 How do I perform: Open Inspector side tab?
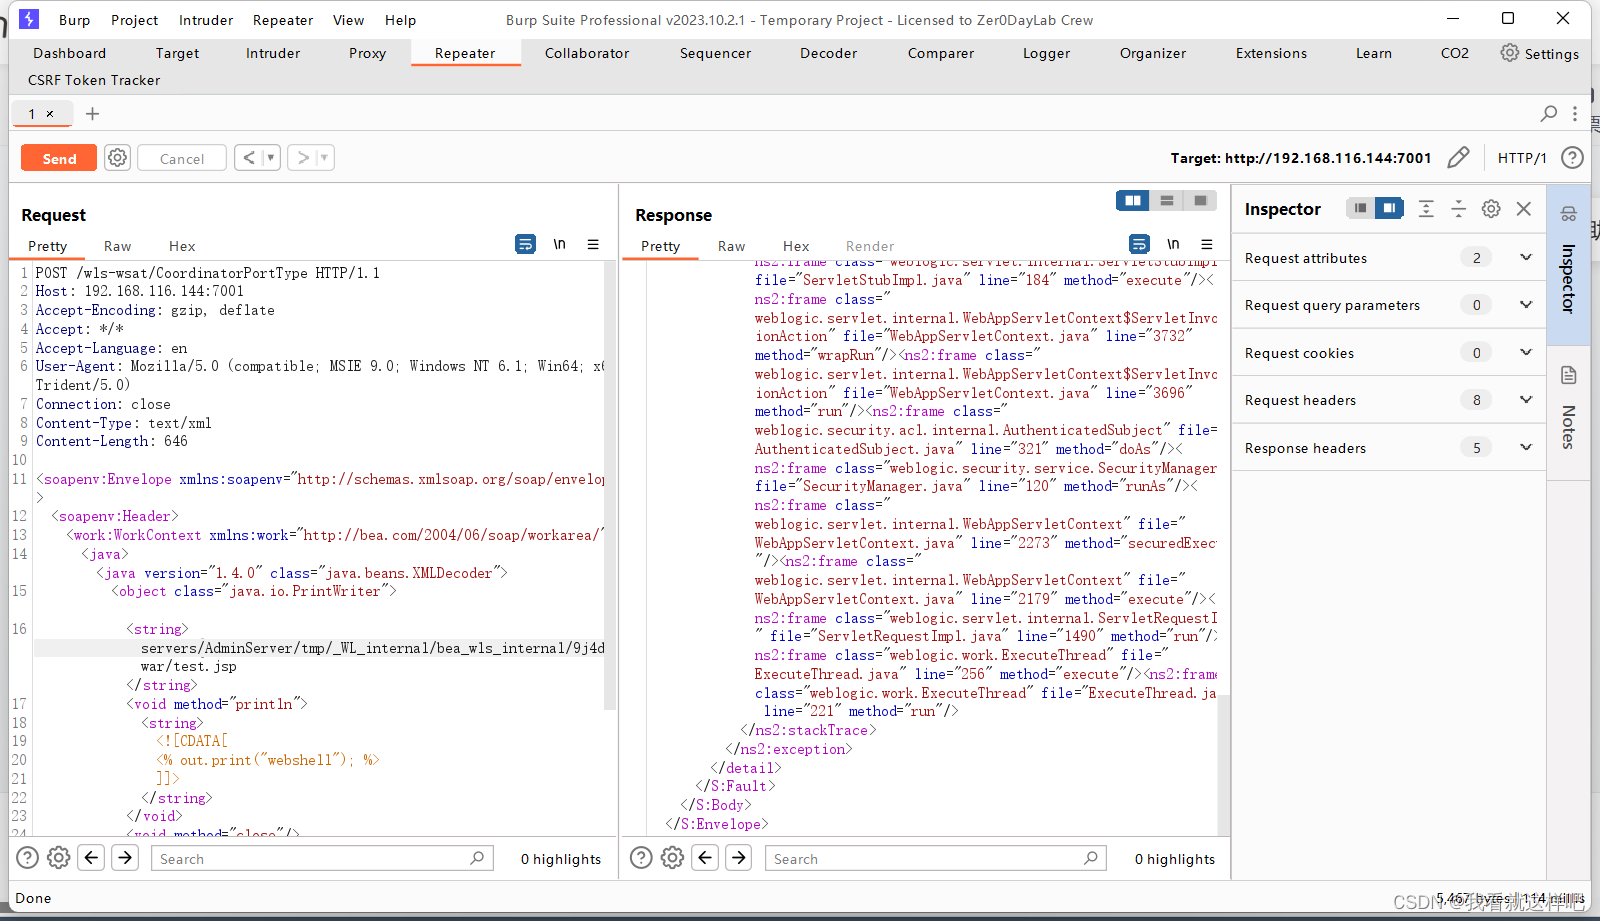point(1568,265)
